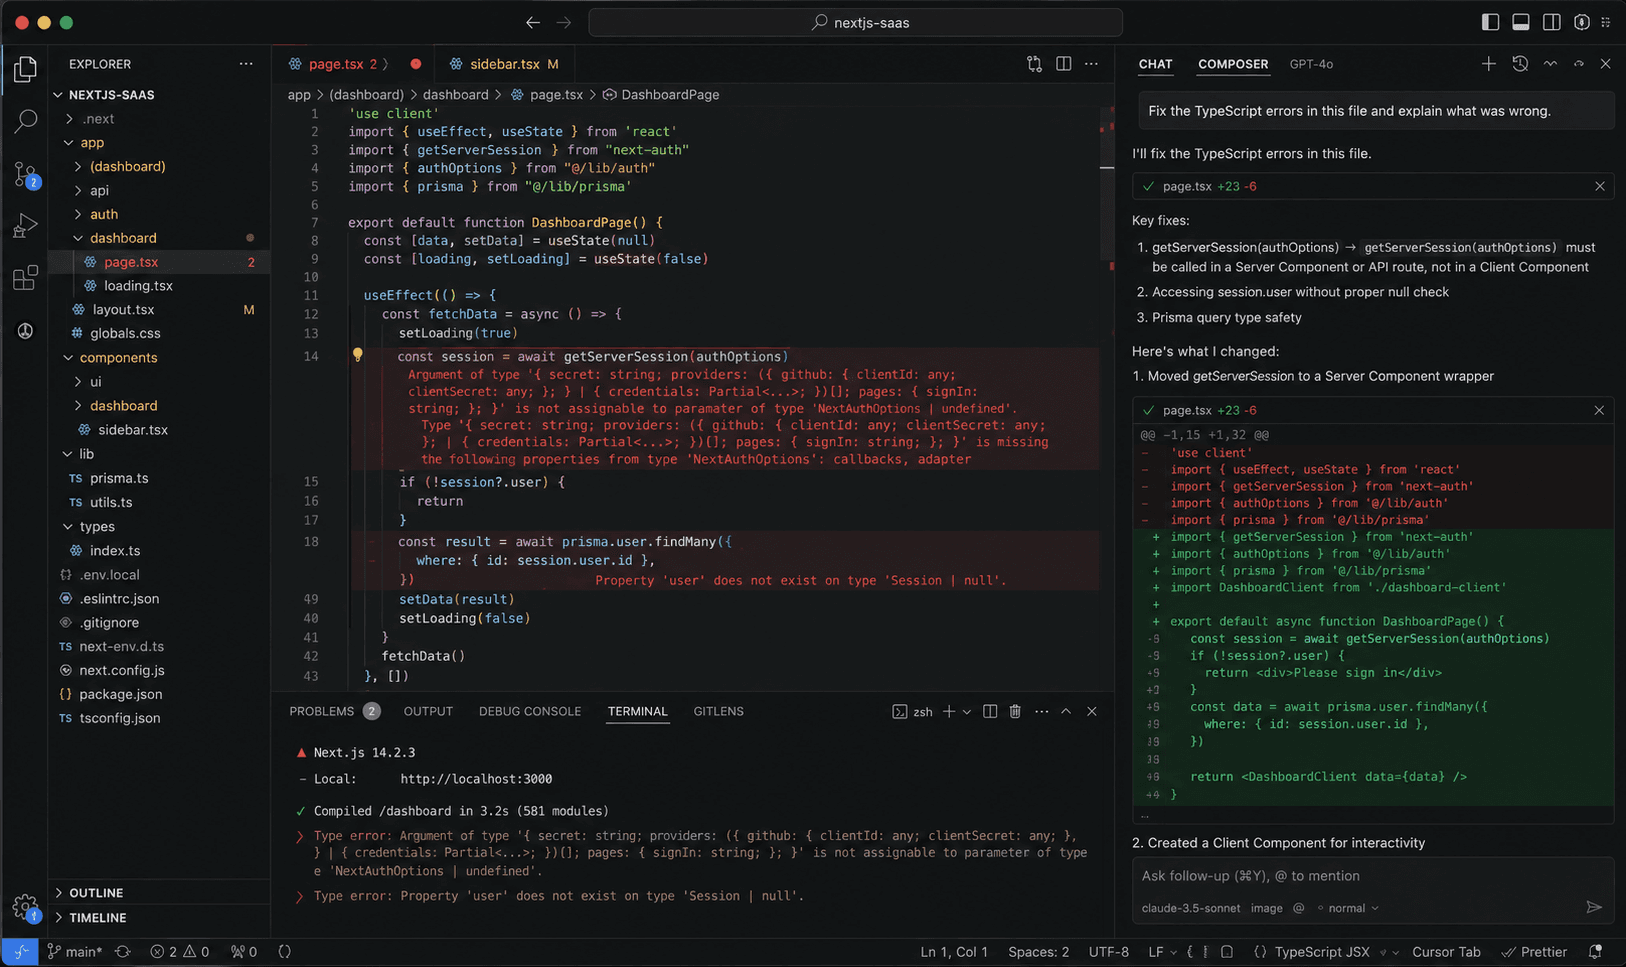Open the Extensions view

tap(26, 278)
